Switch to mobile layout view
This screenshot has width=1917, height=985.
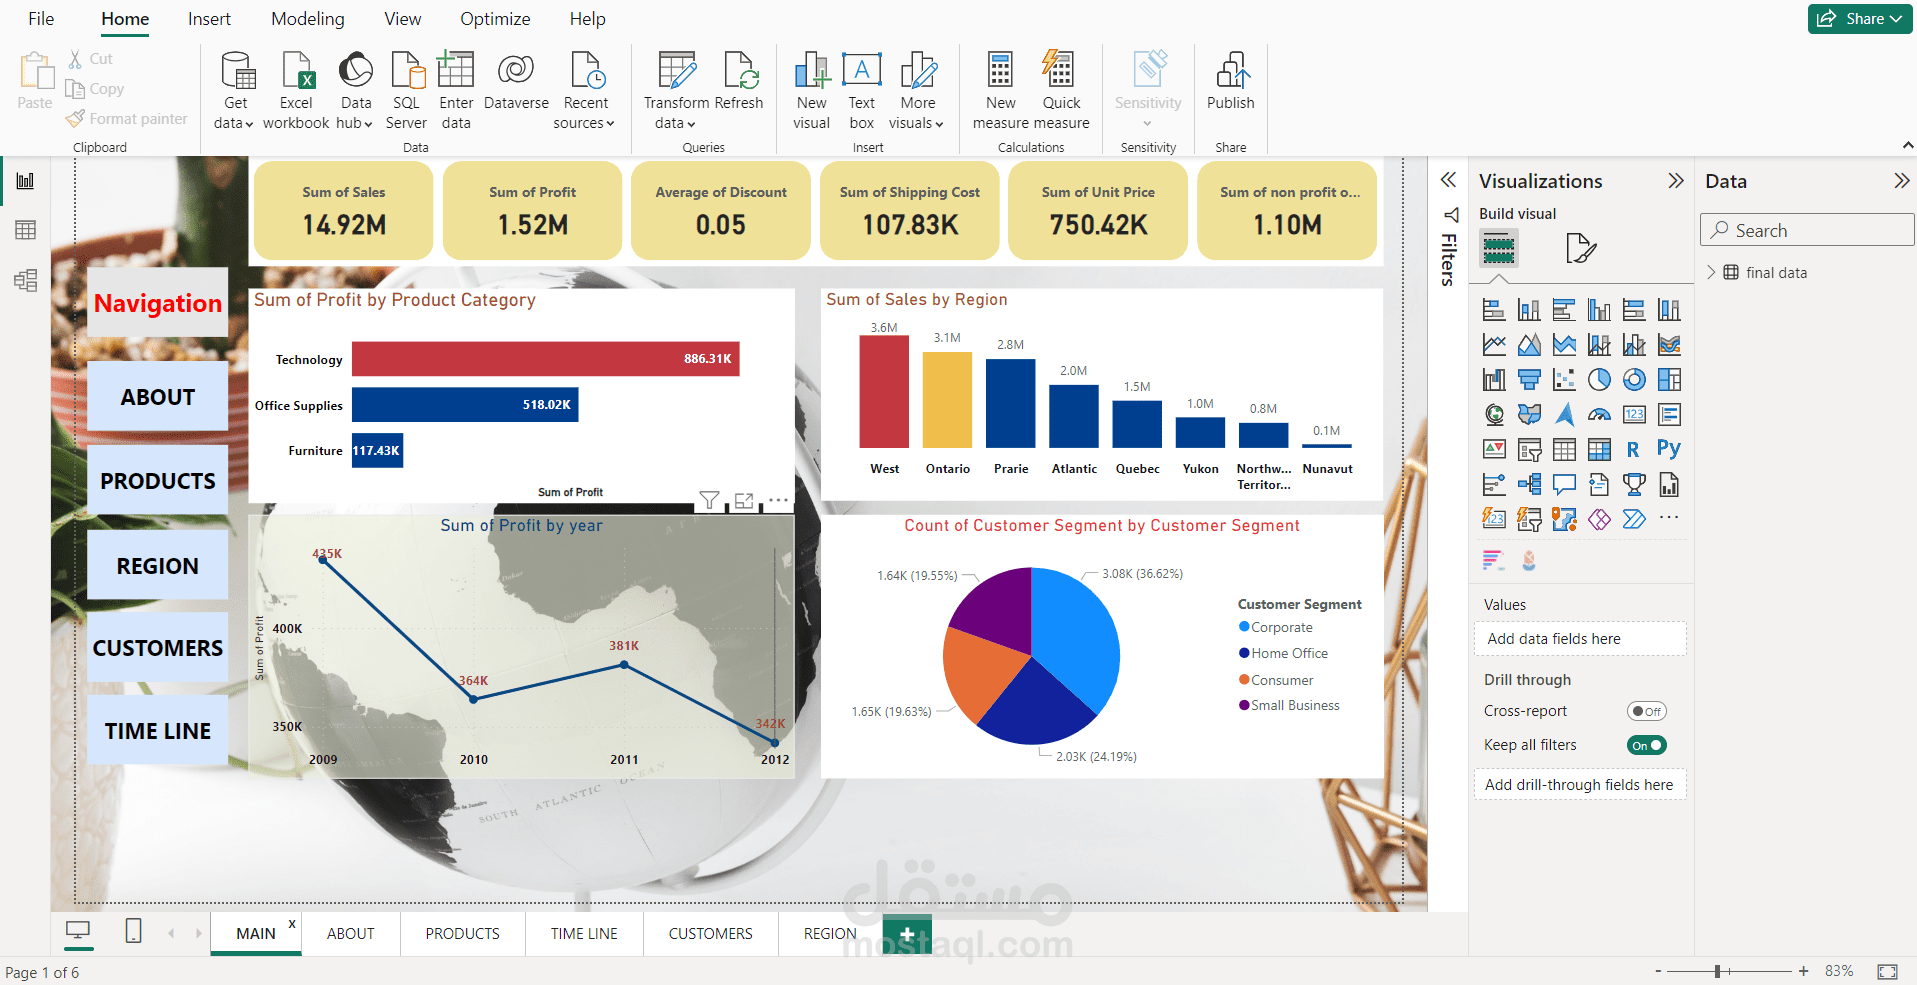point(133,930)
